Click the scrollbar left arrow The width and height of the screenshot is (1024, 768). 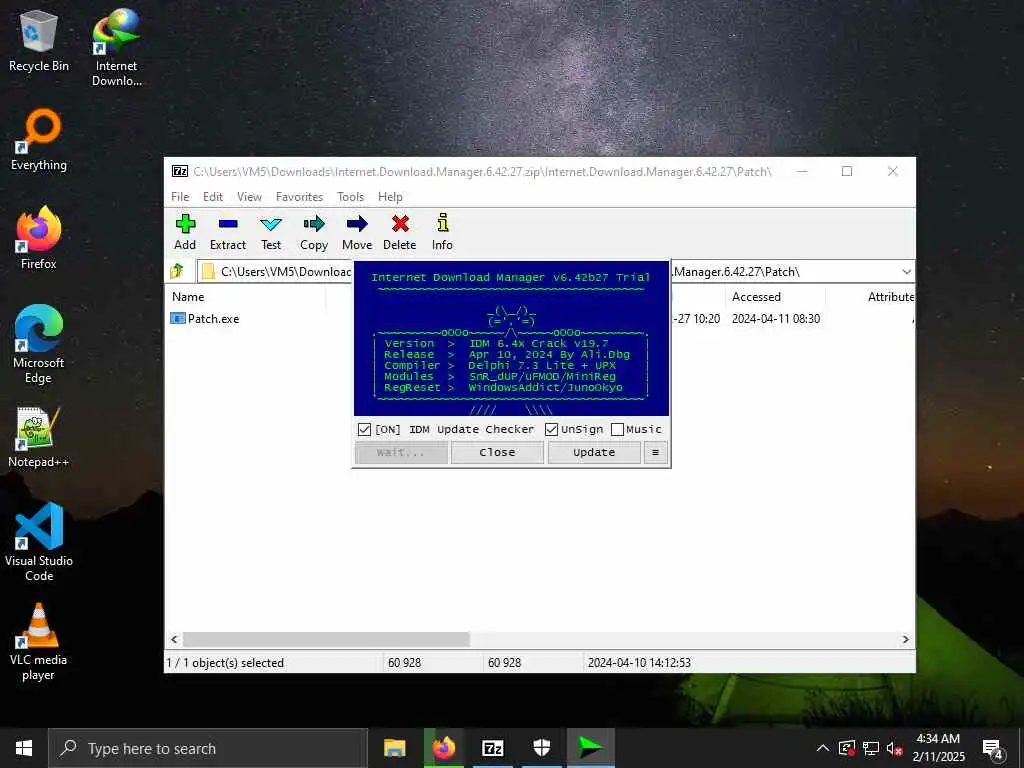click(174, 639)
